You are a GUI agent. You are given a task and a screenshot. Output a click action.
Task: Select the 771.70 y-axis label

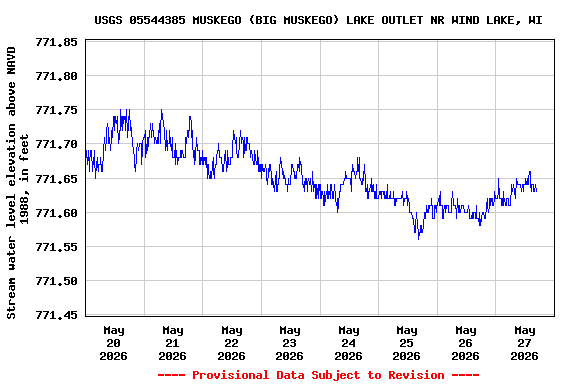[x=57, y=144]
